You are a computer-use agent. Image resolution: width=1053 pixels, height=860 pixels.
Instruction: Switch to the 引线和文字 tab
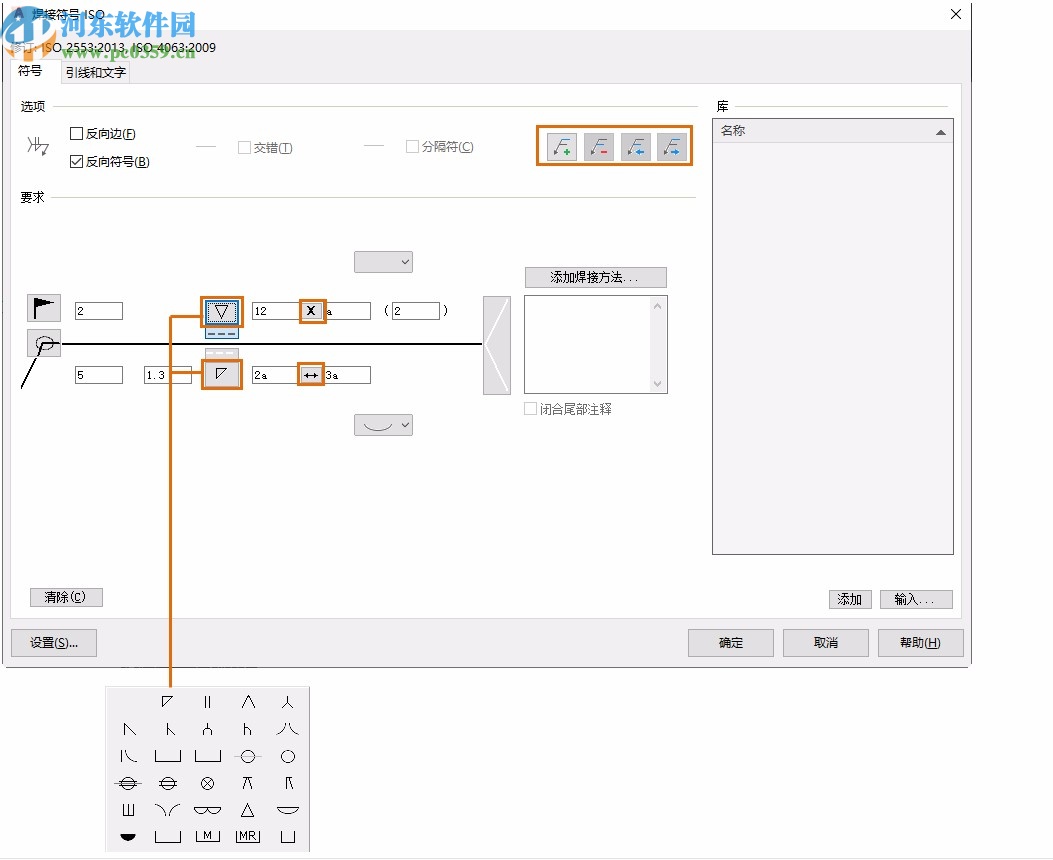pyautogui.click(x=93, y=72)
